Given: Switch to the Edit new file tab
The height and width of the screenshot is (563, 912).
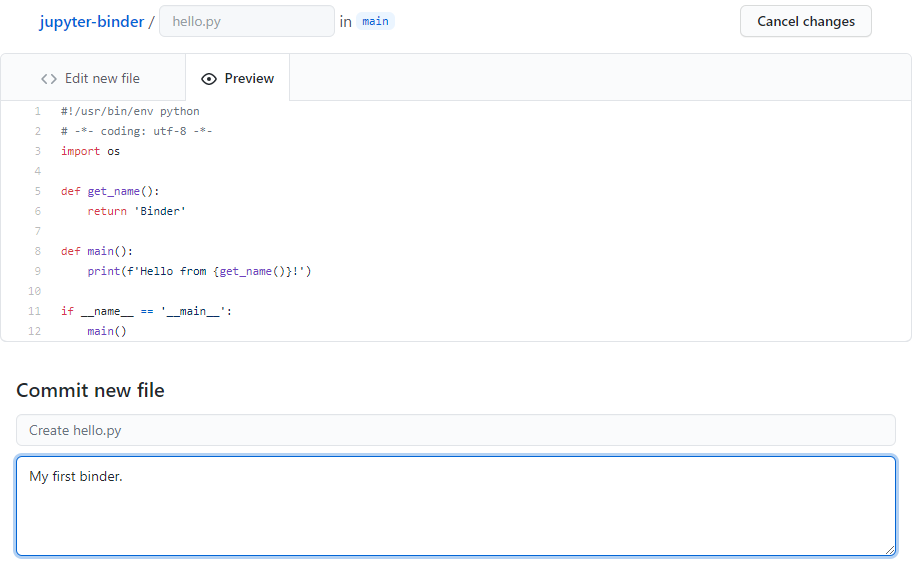Looking at the screenshot, I should (102, 78).
